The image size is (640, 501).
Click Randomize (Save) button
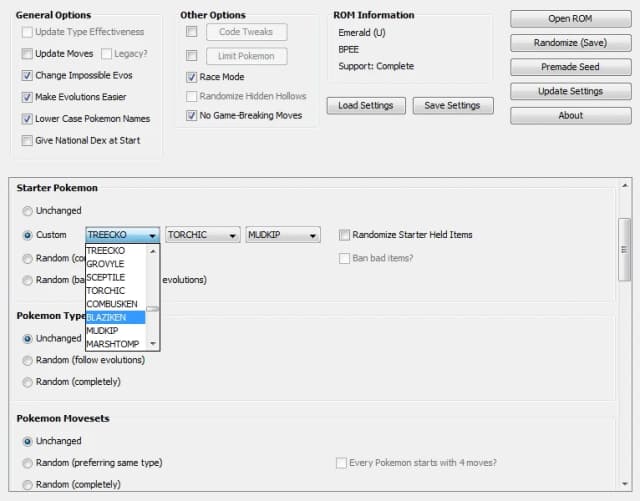click(570, 43)
